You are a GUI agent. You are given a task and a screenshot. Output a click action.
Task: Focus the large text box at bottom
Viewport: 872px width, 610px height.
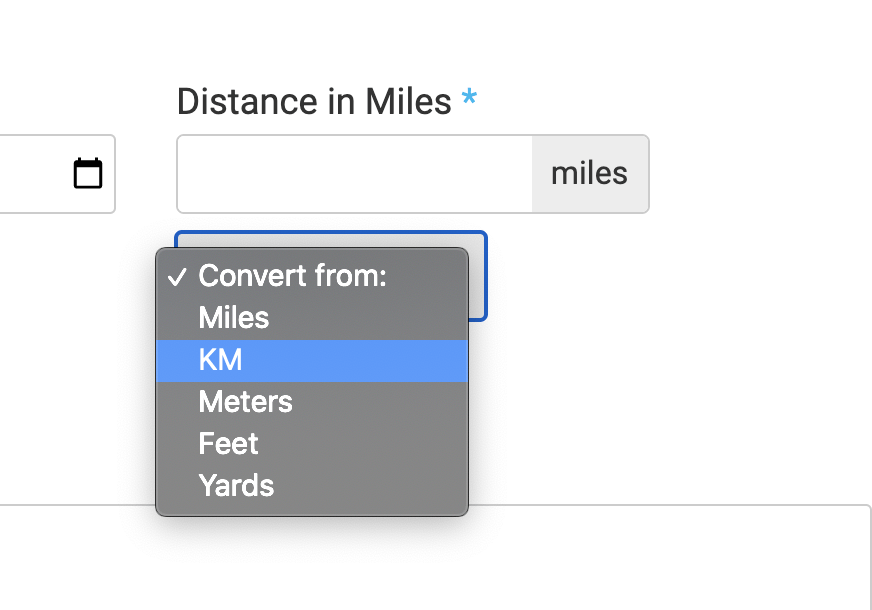coord(667,557)
